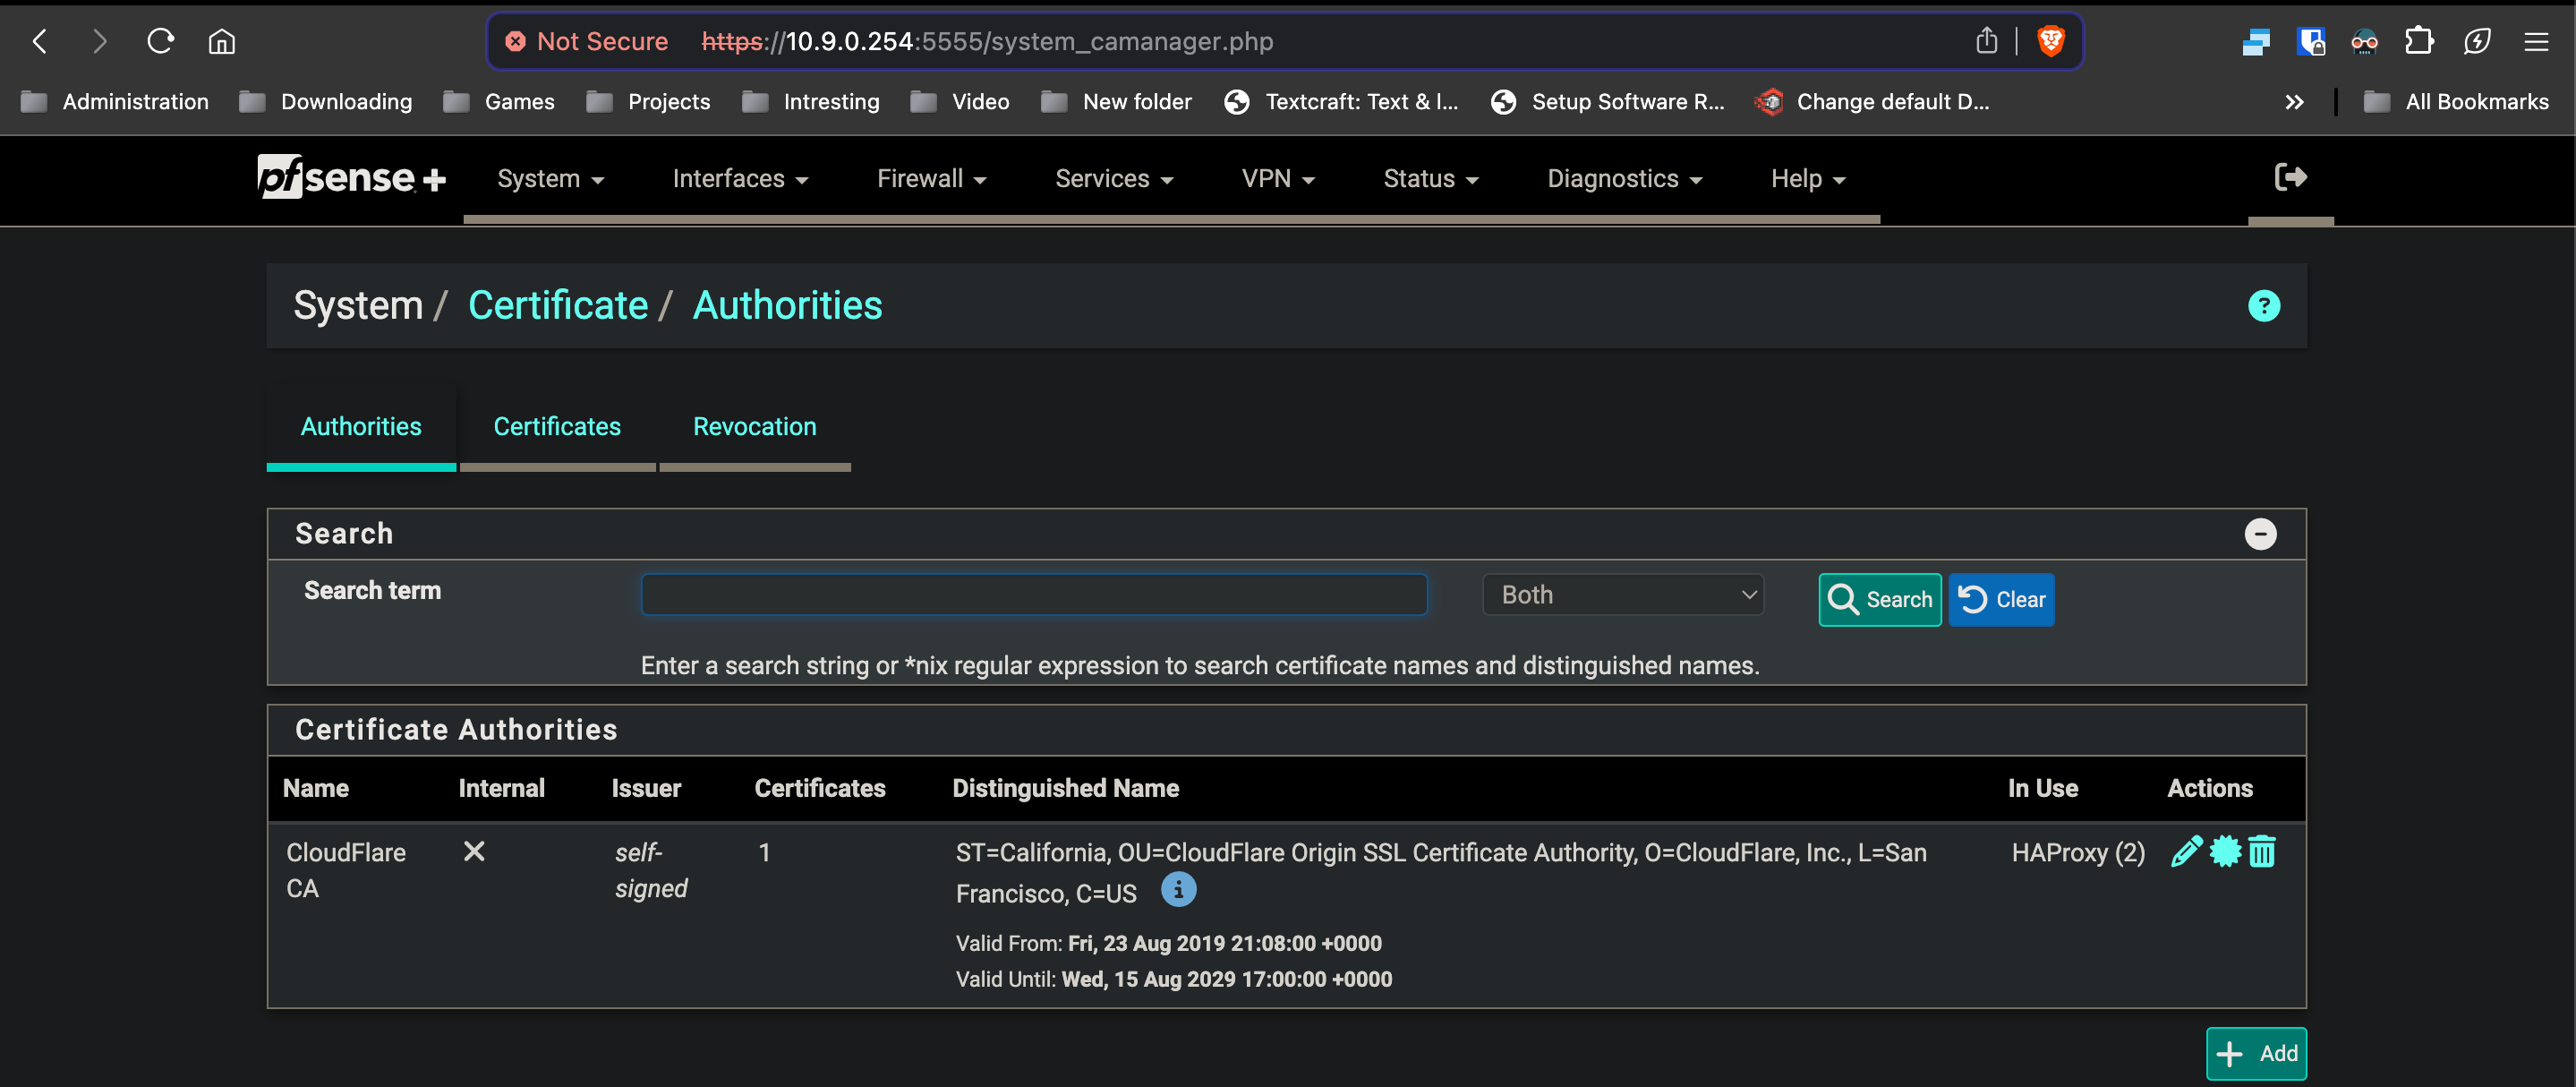Open the Textcraft bookmark
This screenshot has height=1087, width=2576.
pos(1341,102)
